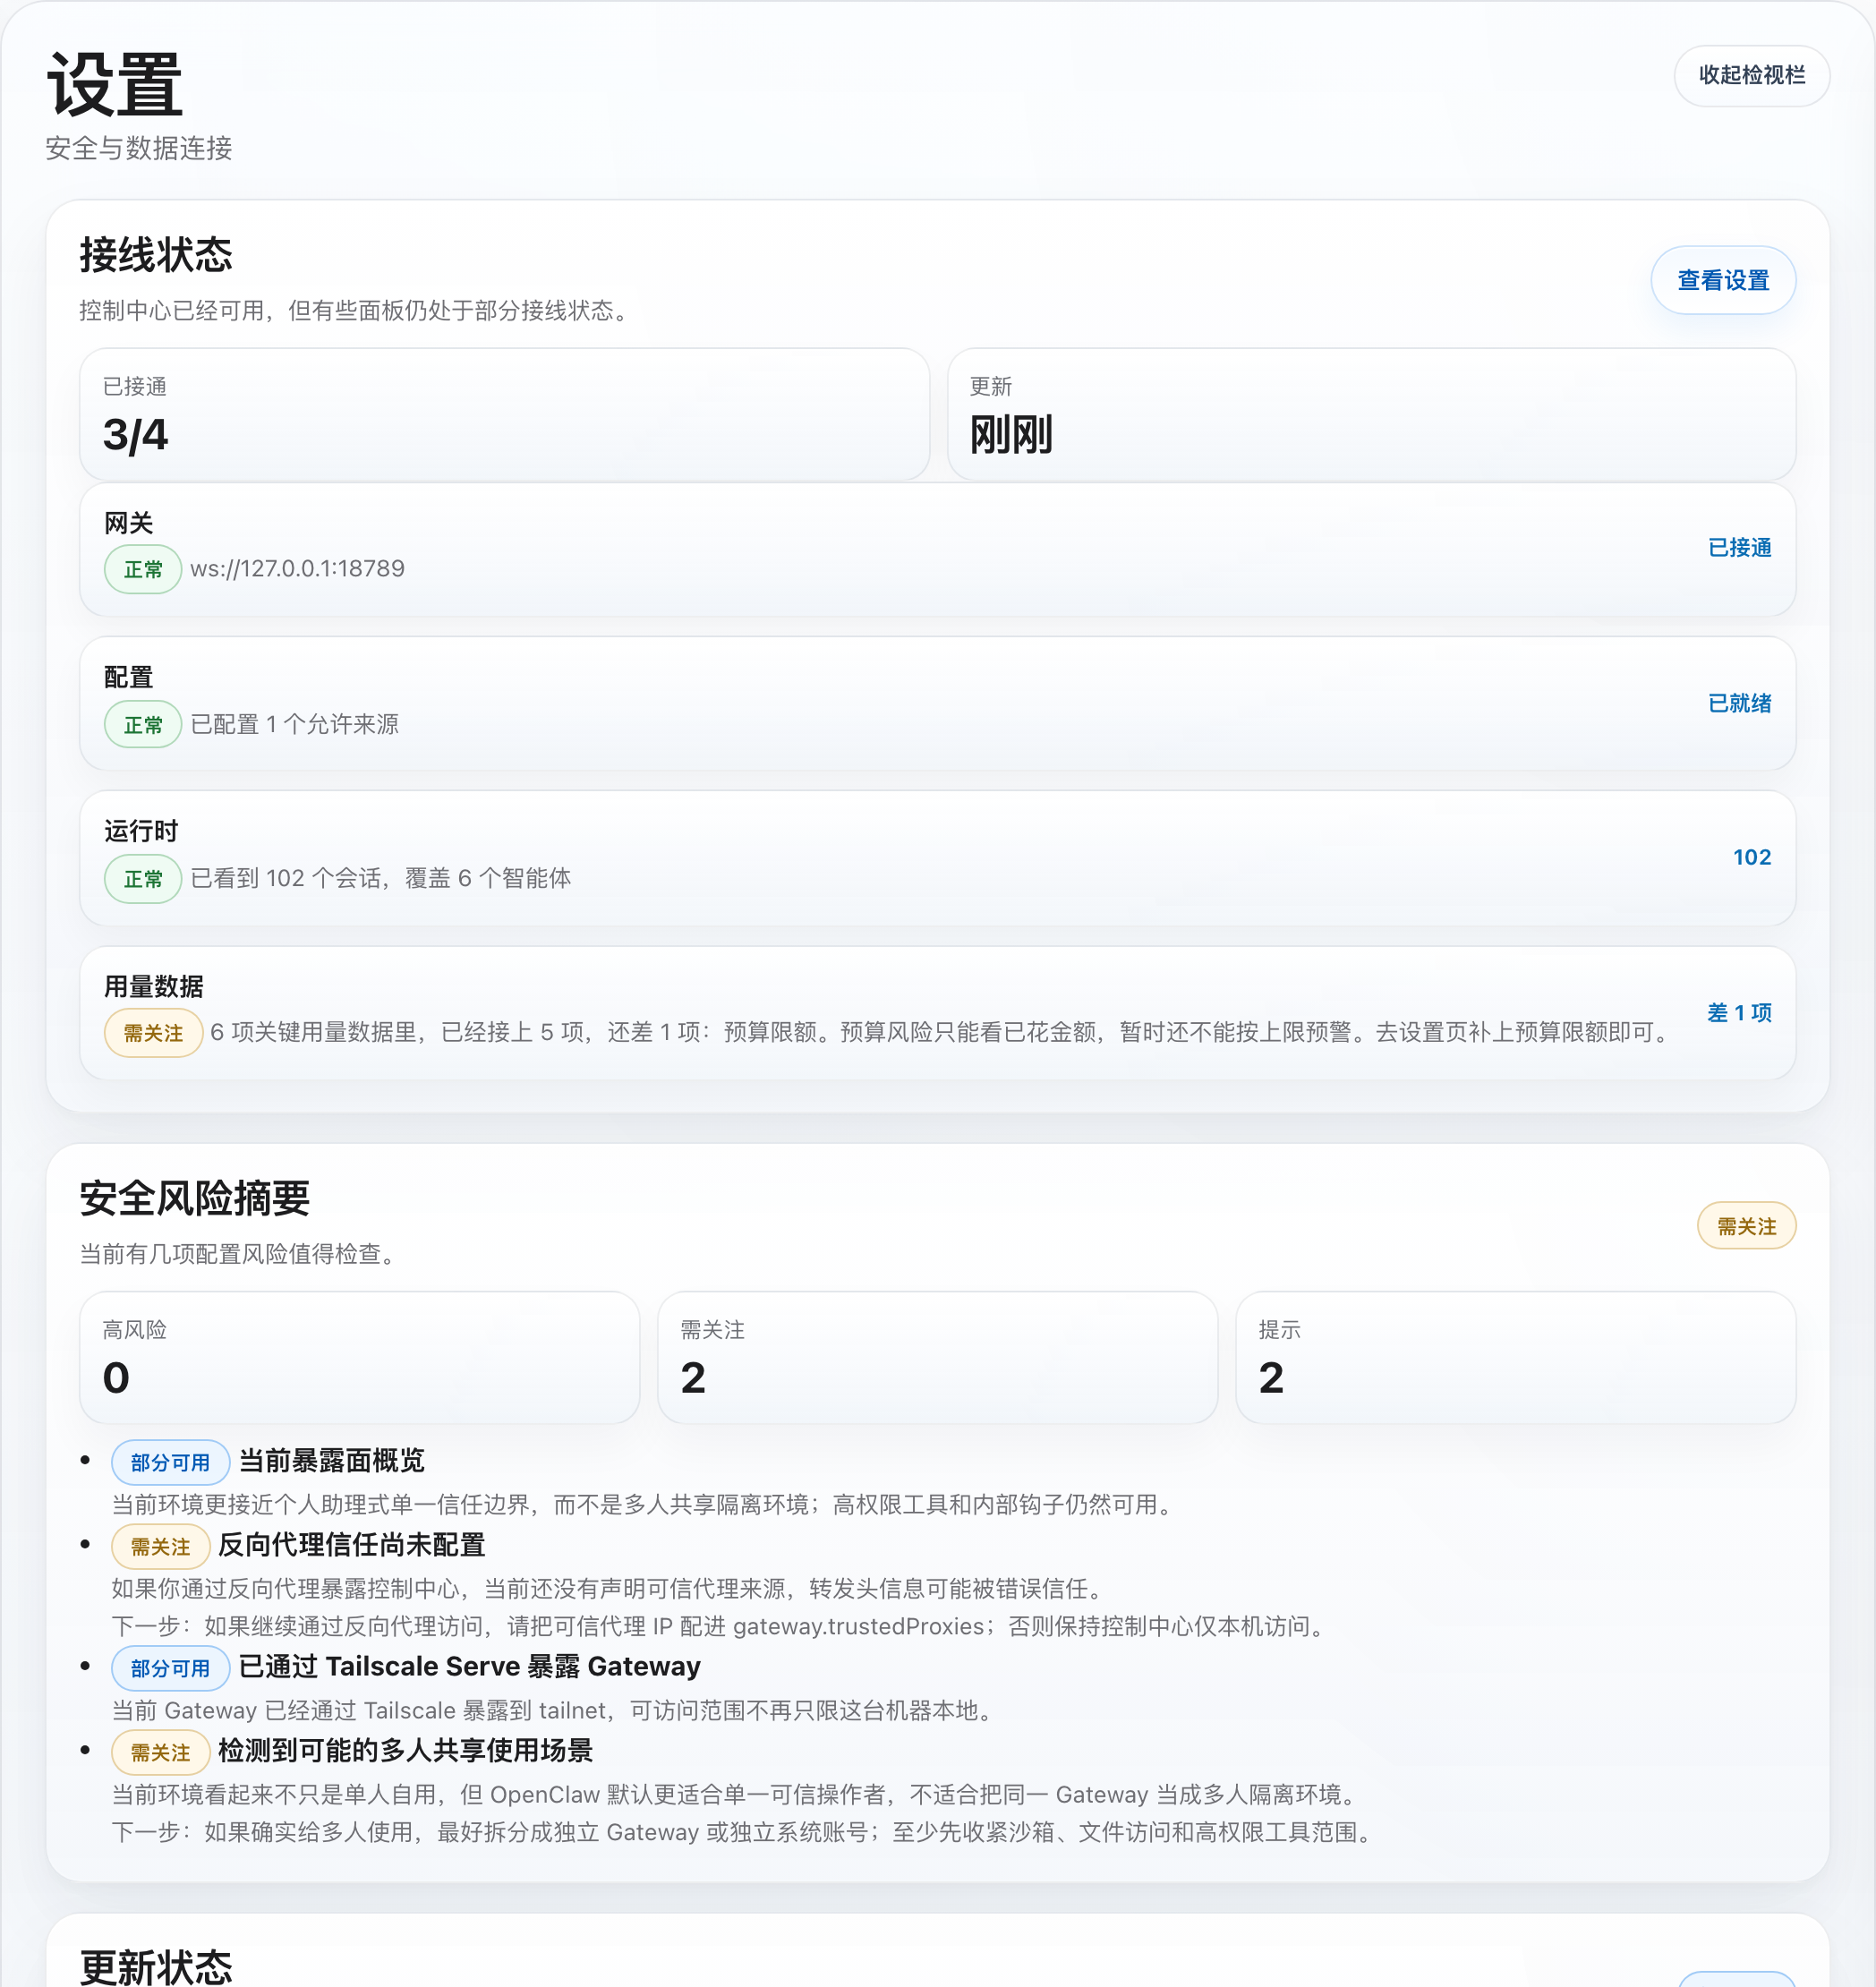Click the 收起检视栏 button at top right
Screen dimensions: 1876x1987
click(x=1751, y=76)
